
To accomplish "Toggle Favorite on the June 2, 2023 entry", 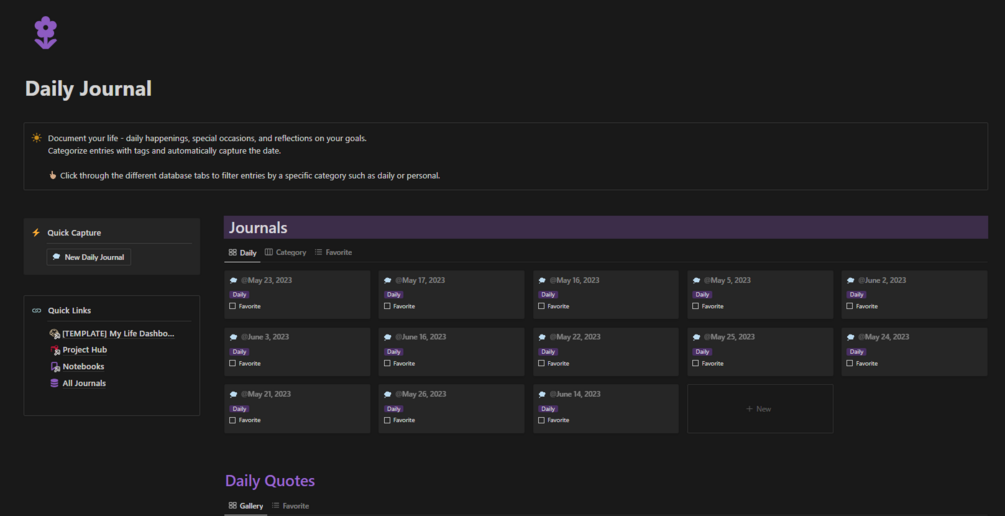I will (x=850, y=307).
